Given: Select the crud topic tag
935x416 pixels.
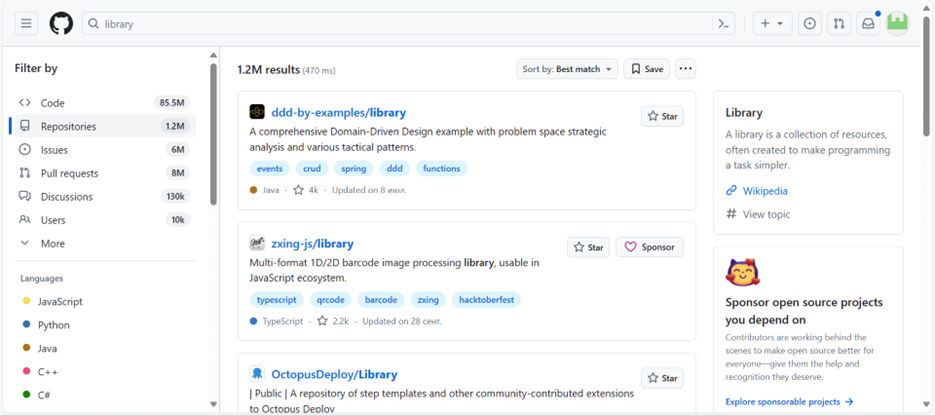Looking at the screenshot, I should 312,169.
